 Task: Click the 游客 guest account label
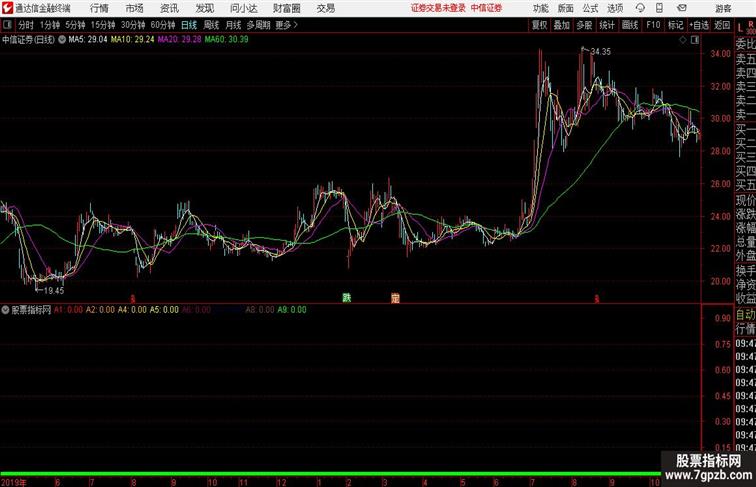pos(723,8)
